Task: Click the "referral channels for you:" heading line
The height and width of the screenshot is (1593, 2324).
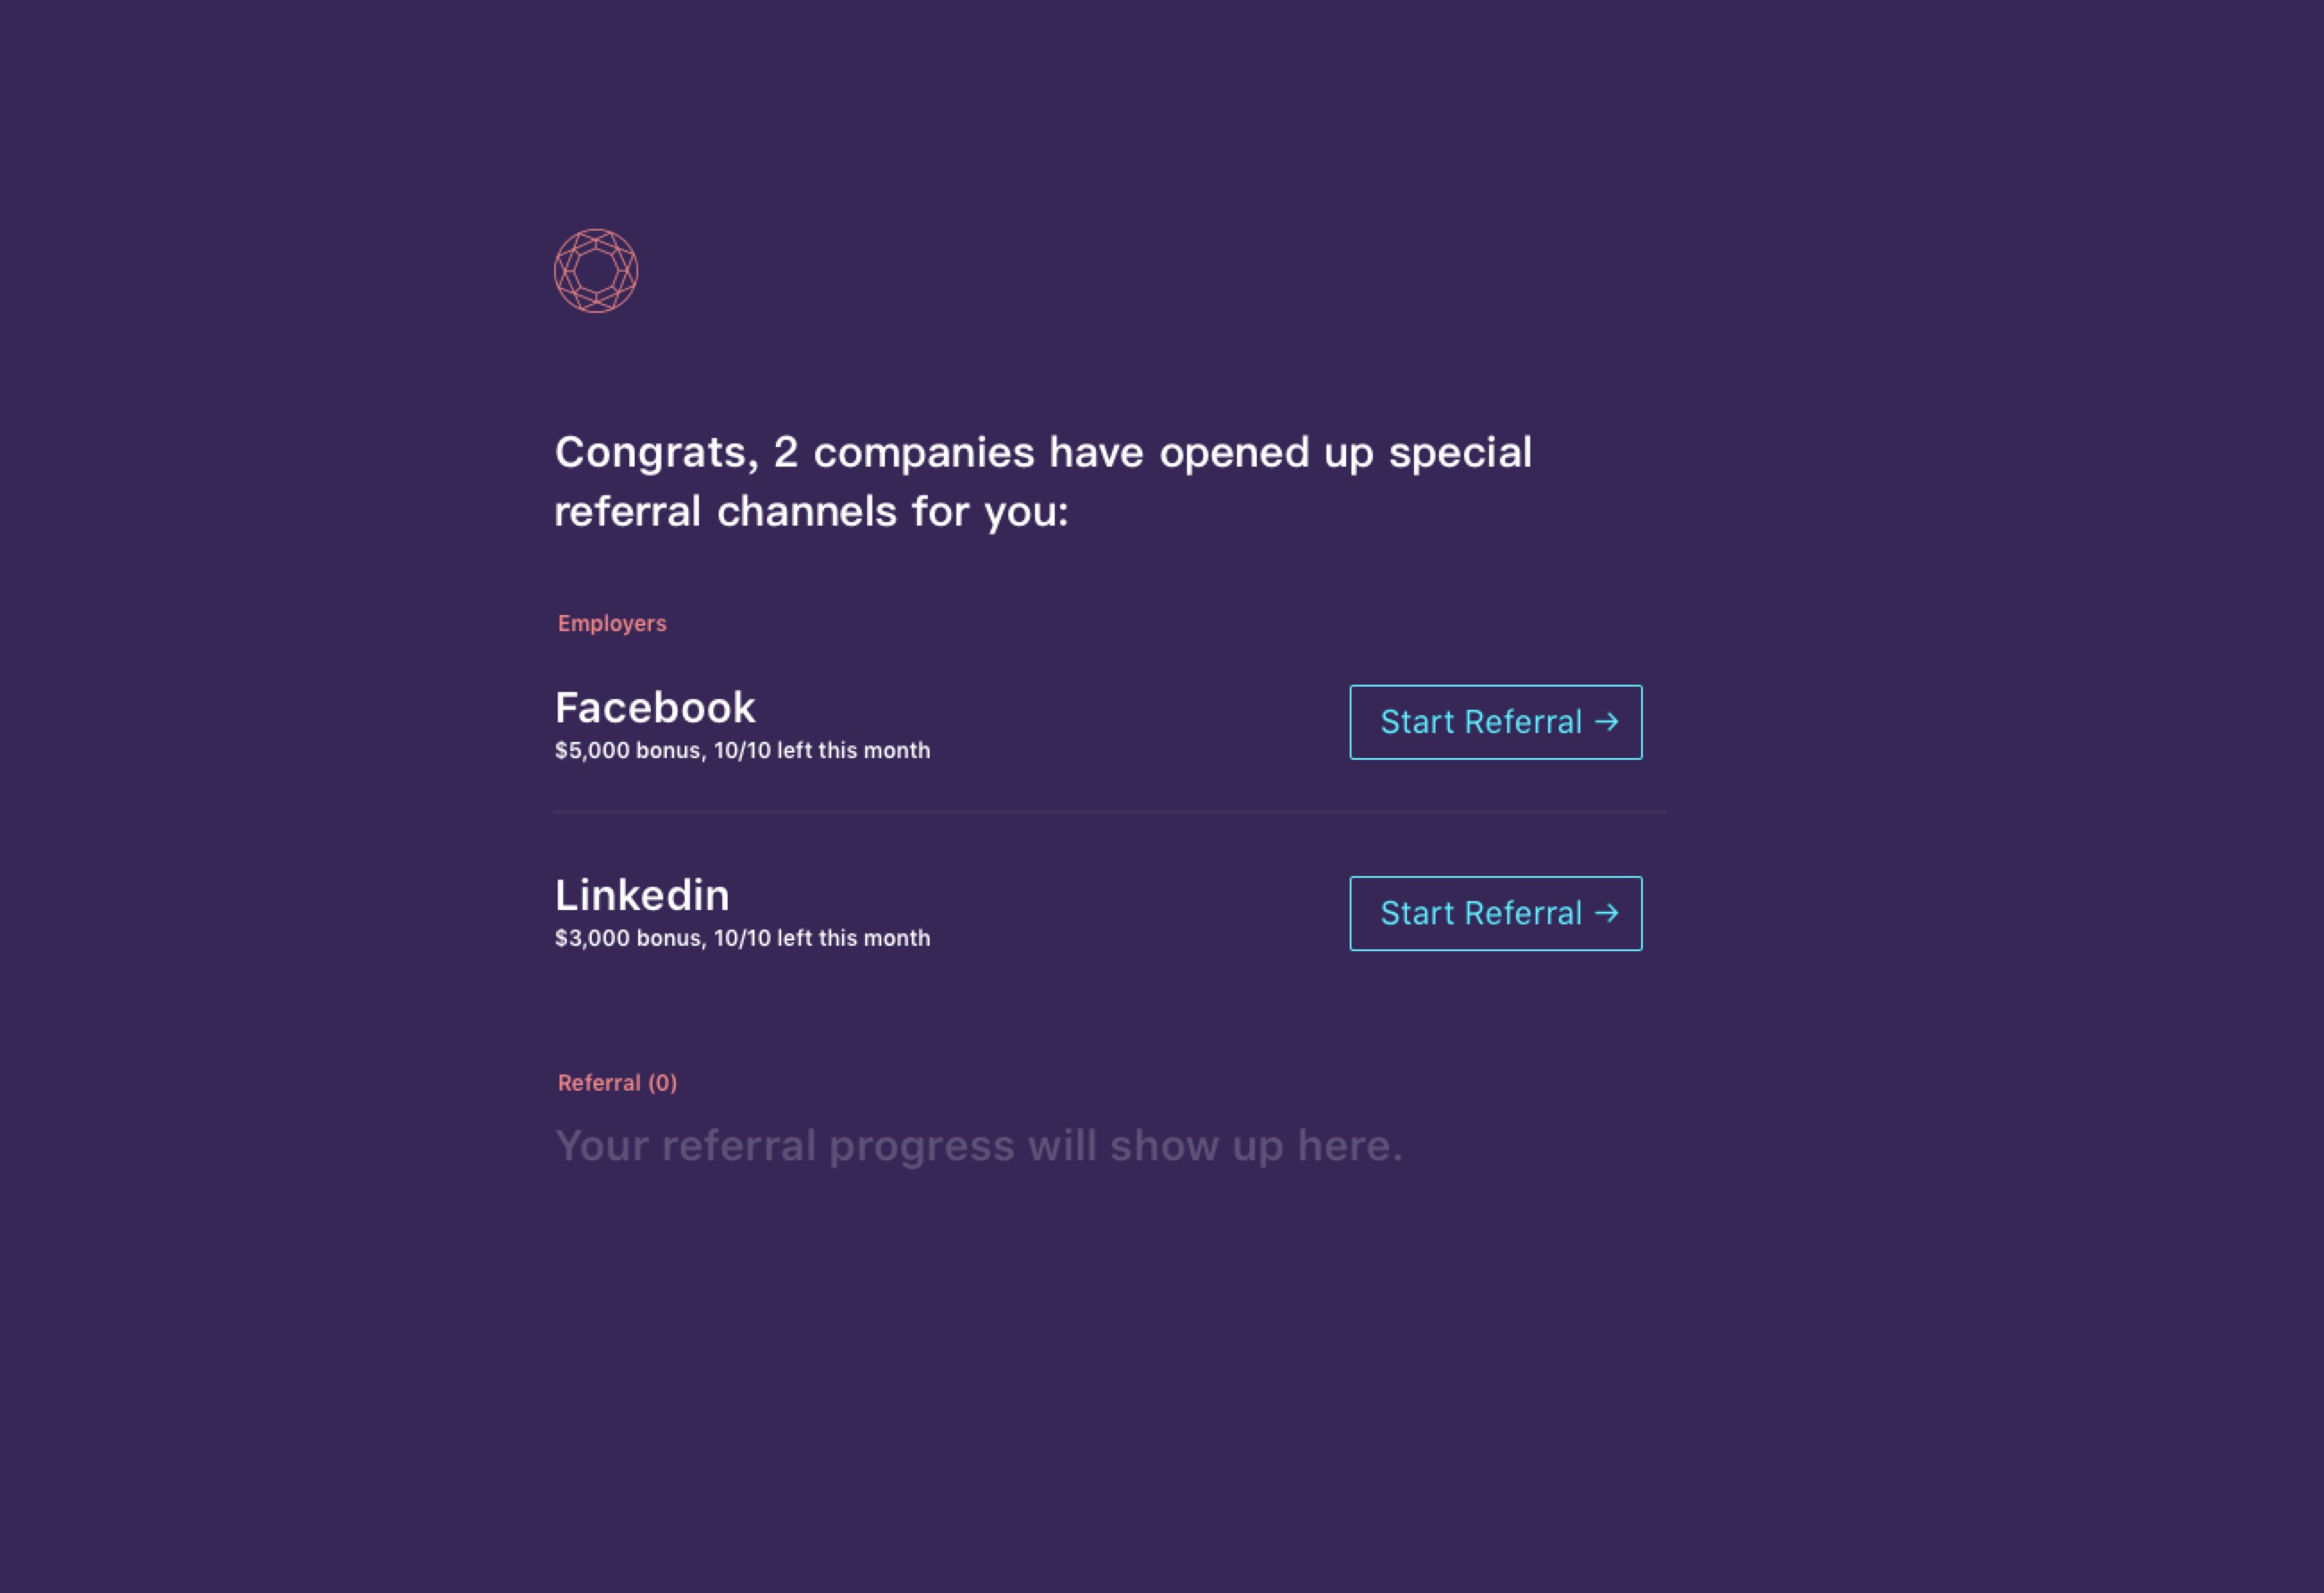Action: tap(812, 512)
